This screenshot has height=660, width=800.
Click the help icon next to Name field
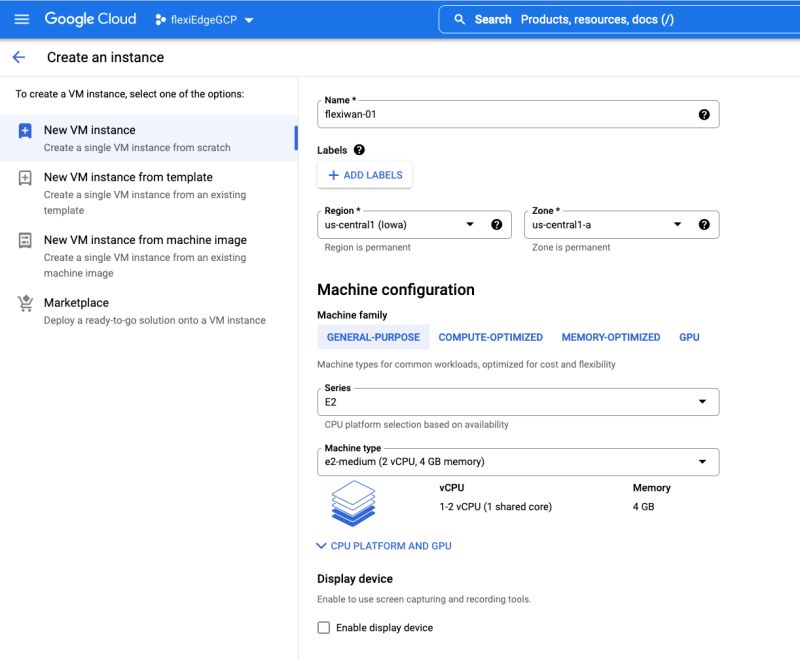(x=704, y=113)
